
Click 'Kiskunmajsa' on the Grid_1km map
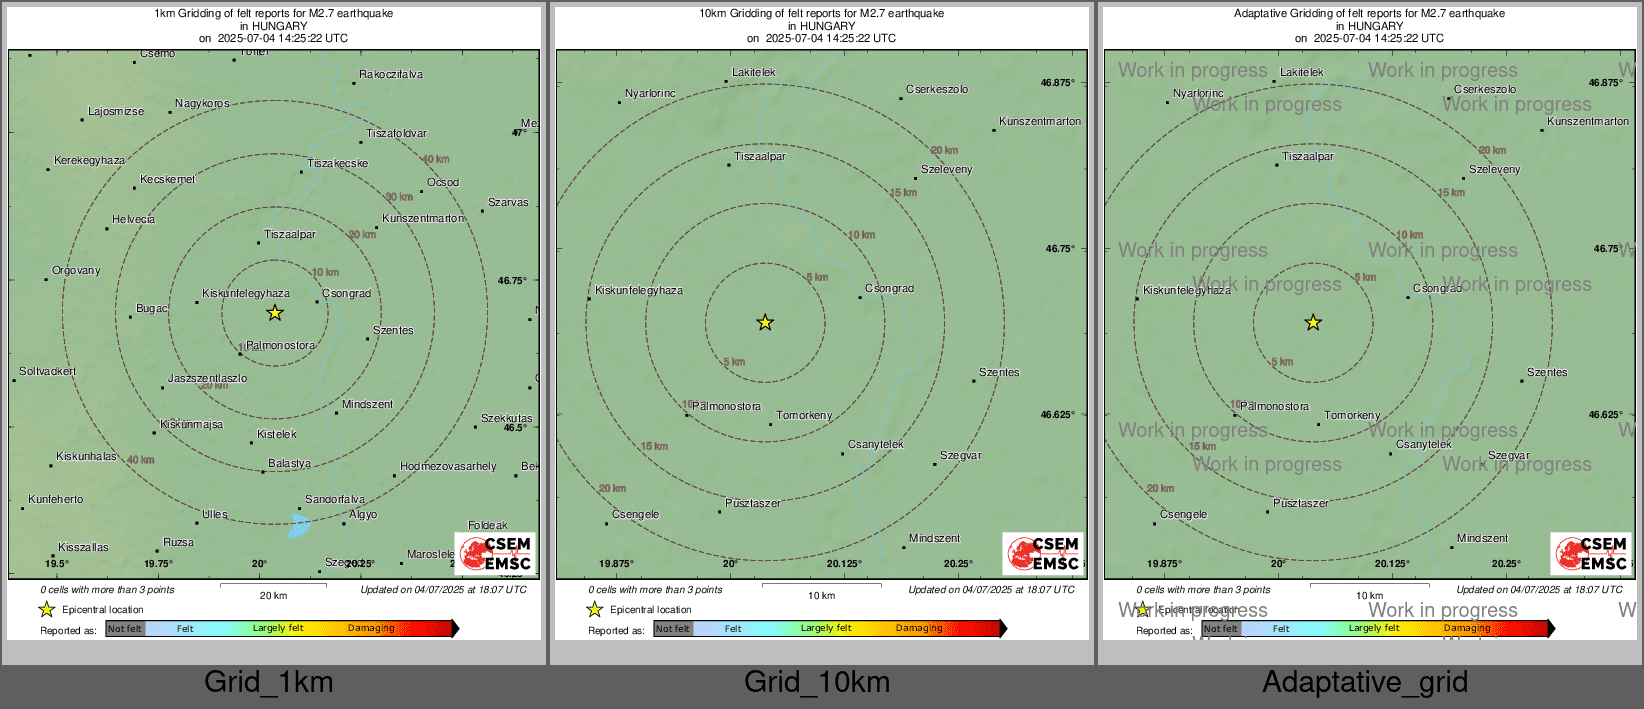[192, 425]
